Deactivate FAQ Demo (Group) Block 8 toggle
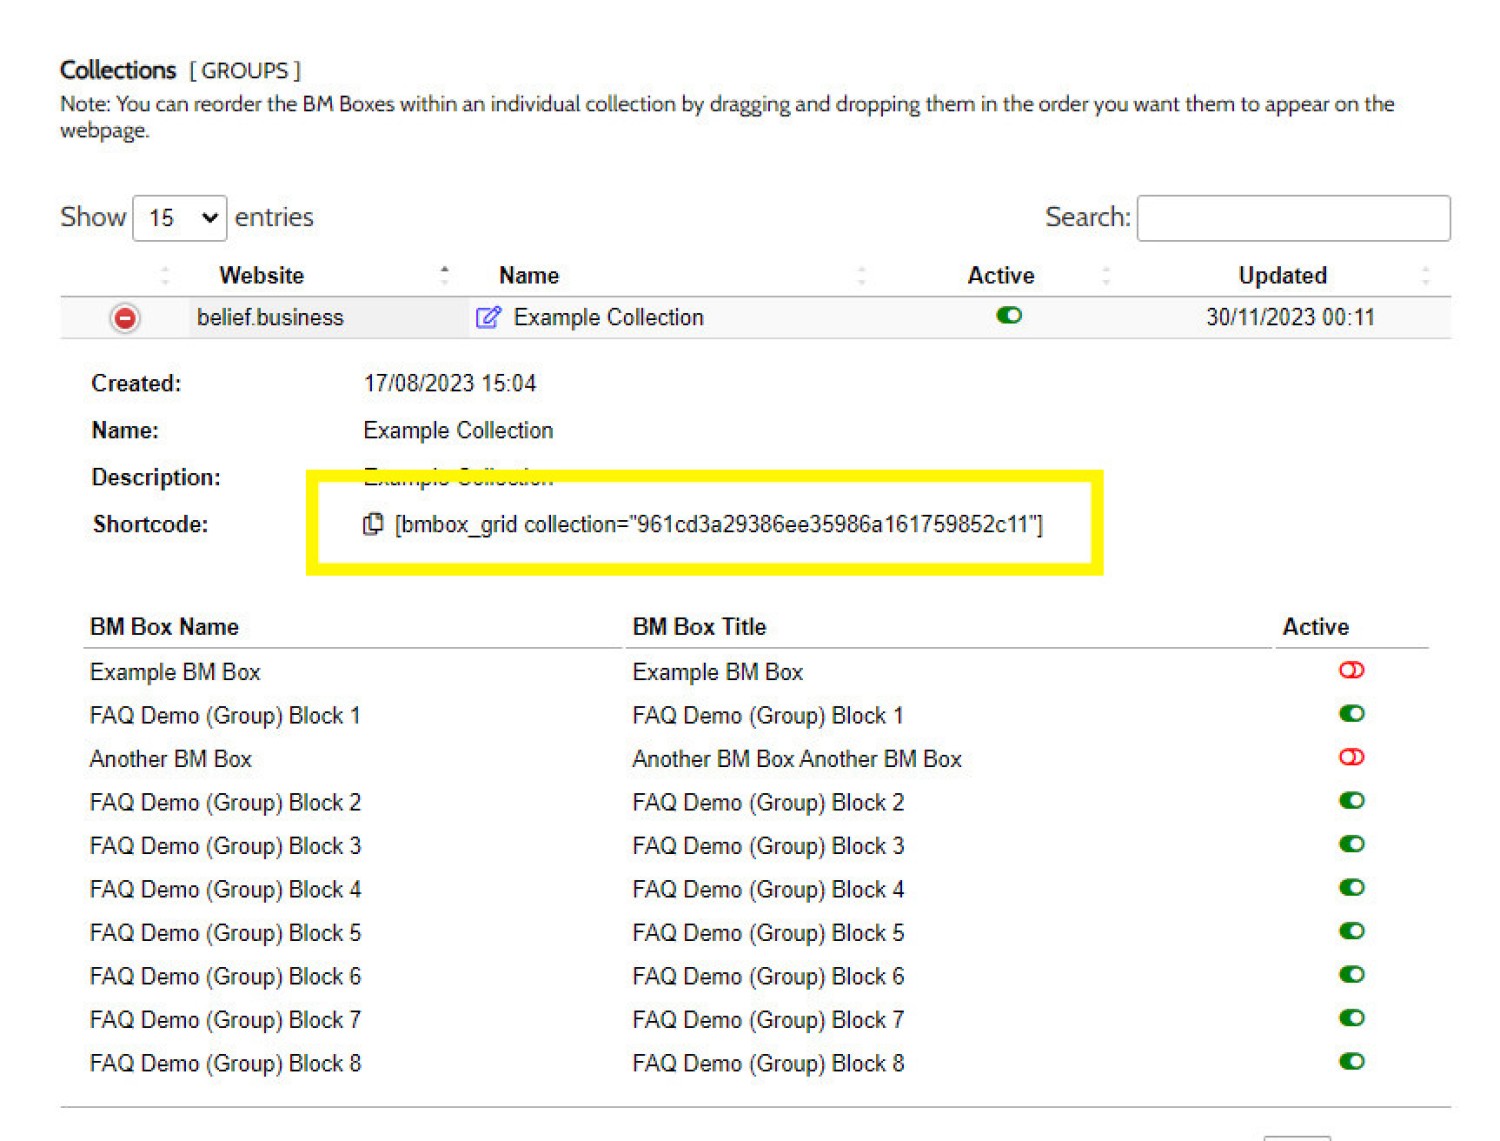 pos(1351,1061)
